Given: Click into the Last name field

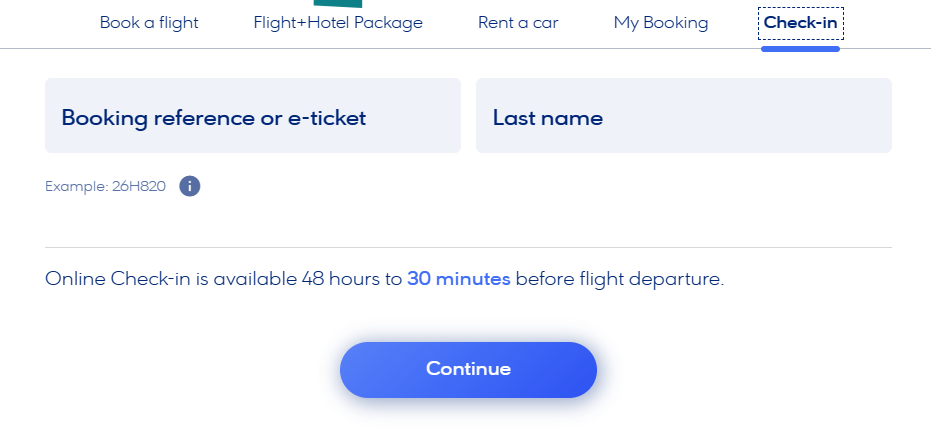Looking at the screenshot, I should pyautogui.click(x=684, y=115).
